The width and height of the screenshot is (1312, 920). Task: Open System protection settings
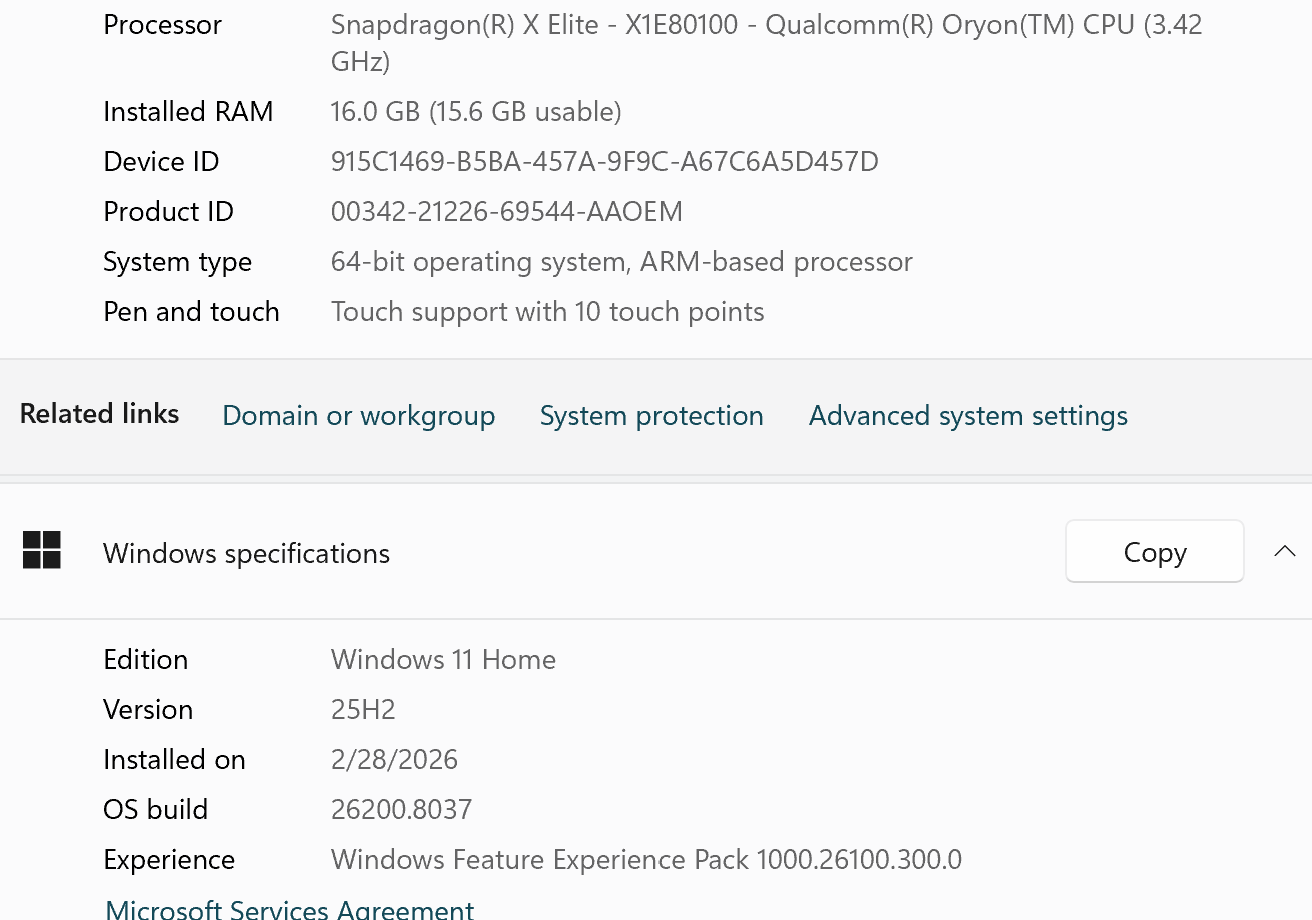pos(651,415)
